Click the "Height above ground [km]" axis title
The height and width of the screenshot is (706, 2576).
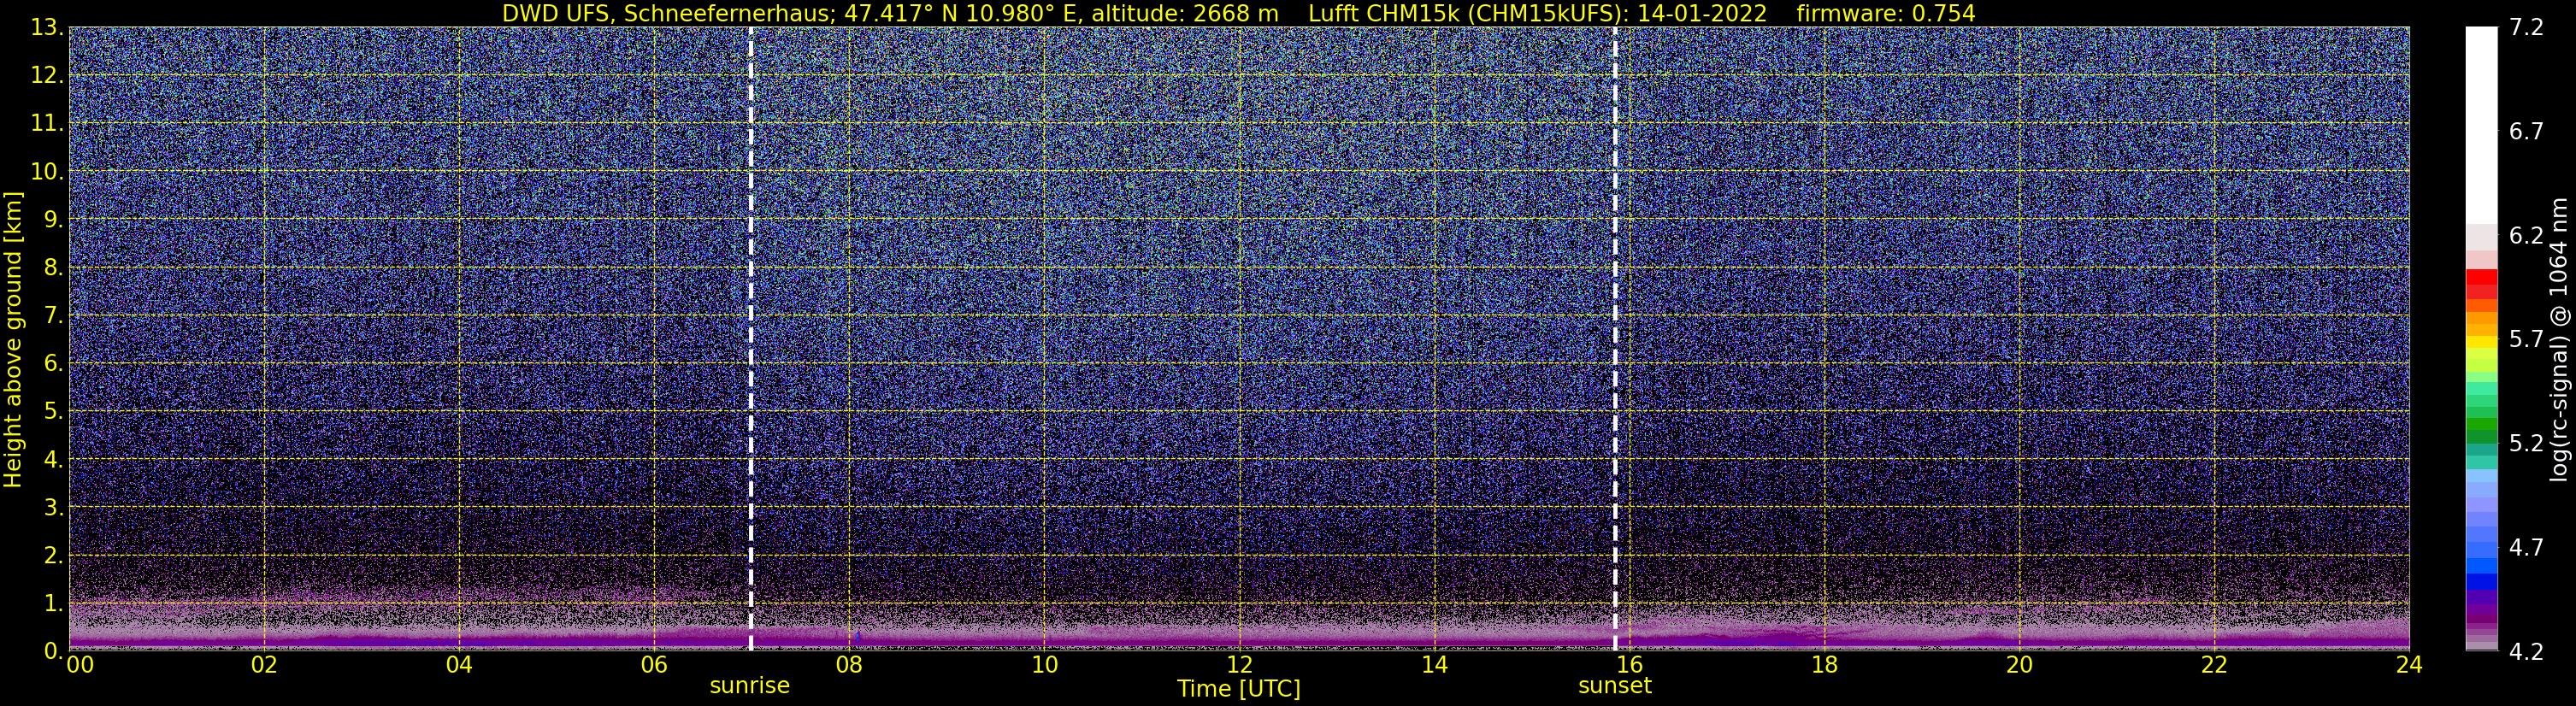click(13, 340)
